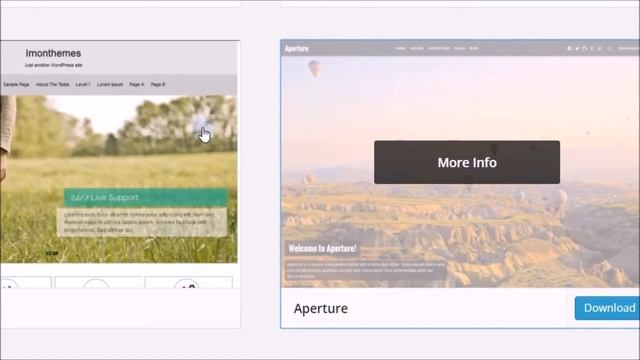Download the Aperture theme
The width and height of the screenshot is (640, 360).
[x=607, y=308]
